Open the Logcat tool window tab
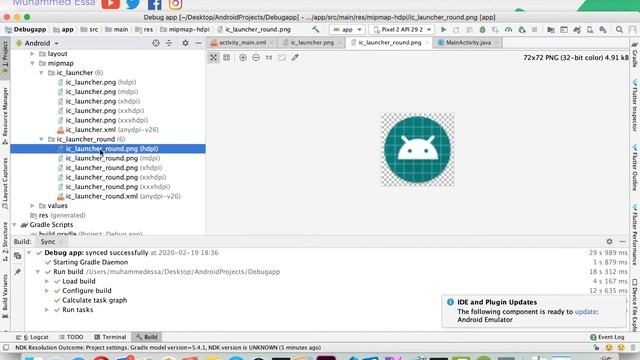The height and width of the screenshot is (360, 640). 32,337
